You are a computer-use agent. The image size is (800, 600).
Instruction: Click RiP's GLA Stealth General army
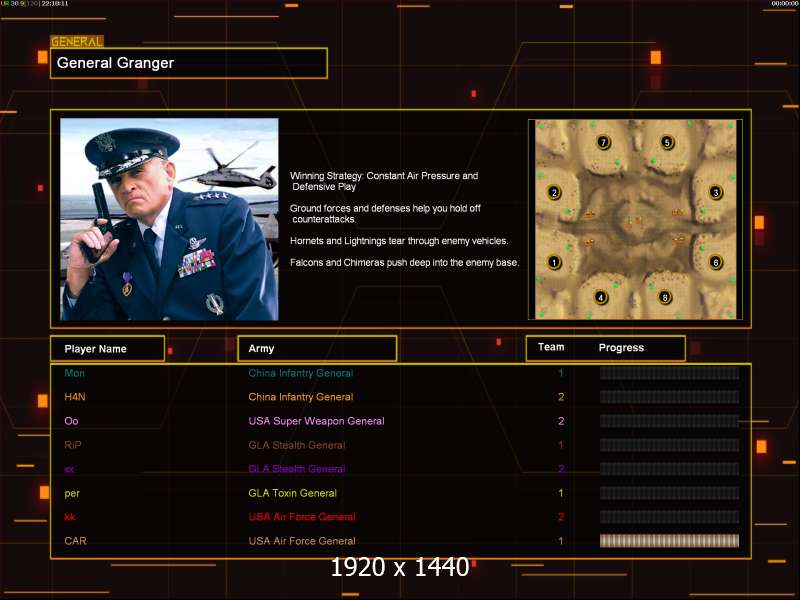[297, 445]
